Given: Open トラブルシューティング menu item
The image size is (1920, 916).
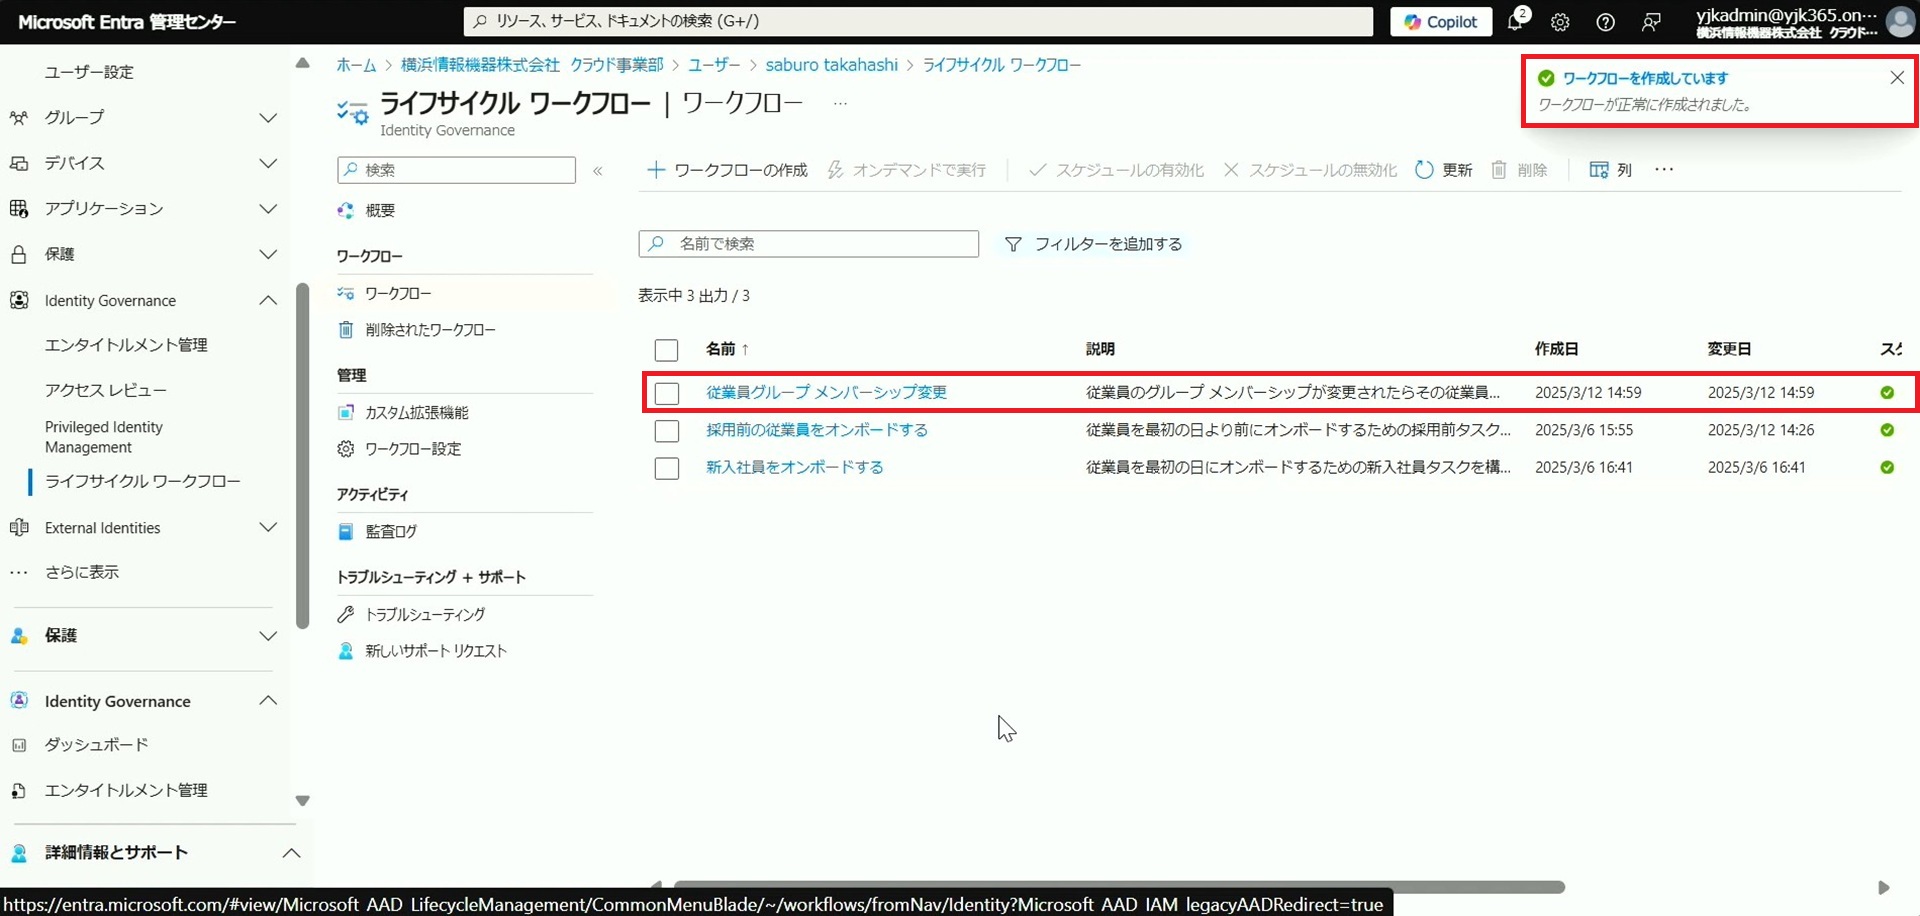Looking at the screenshot, I should coord(425,615).
